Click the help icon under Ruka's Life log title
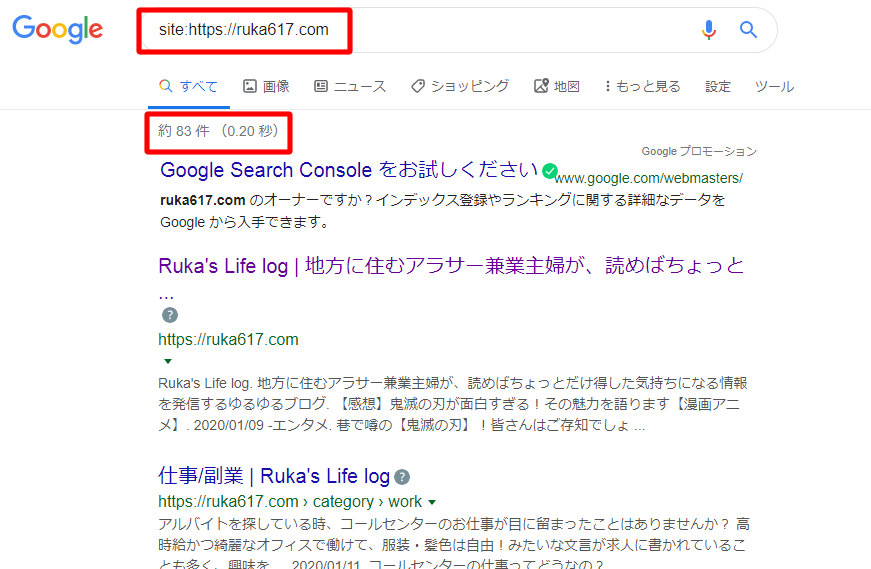Viewport: 871px width, 569px height. [170, 315]
